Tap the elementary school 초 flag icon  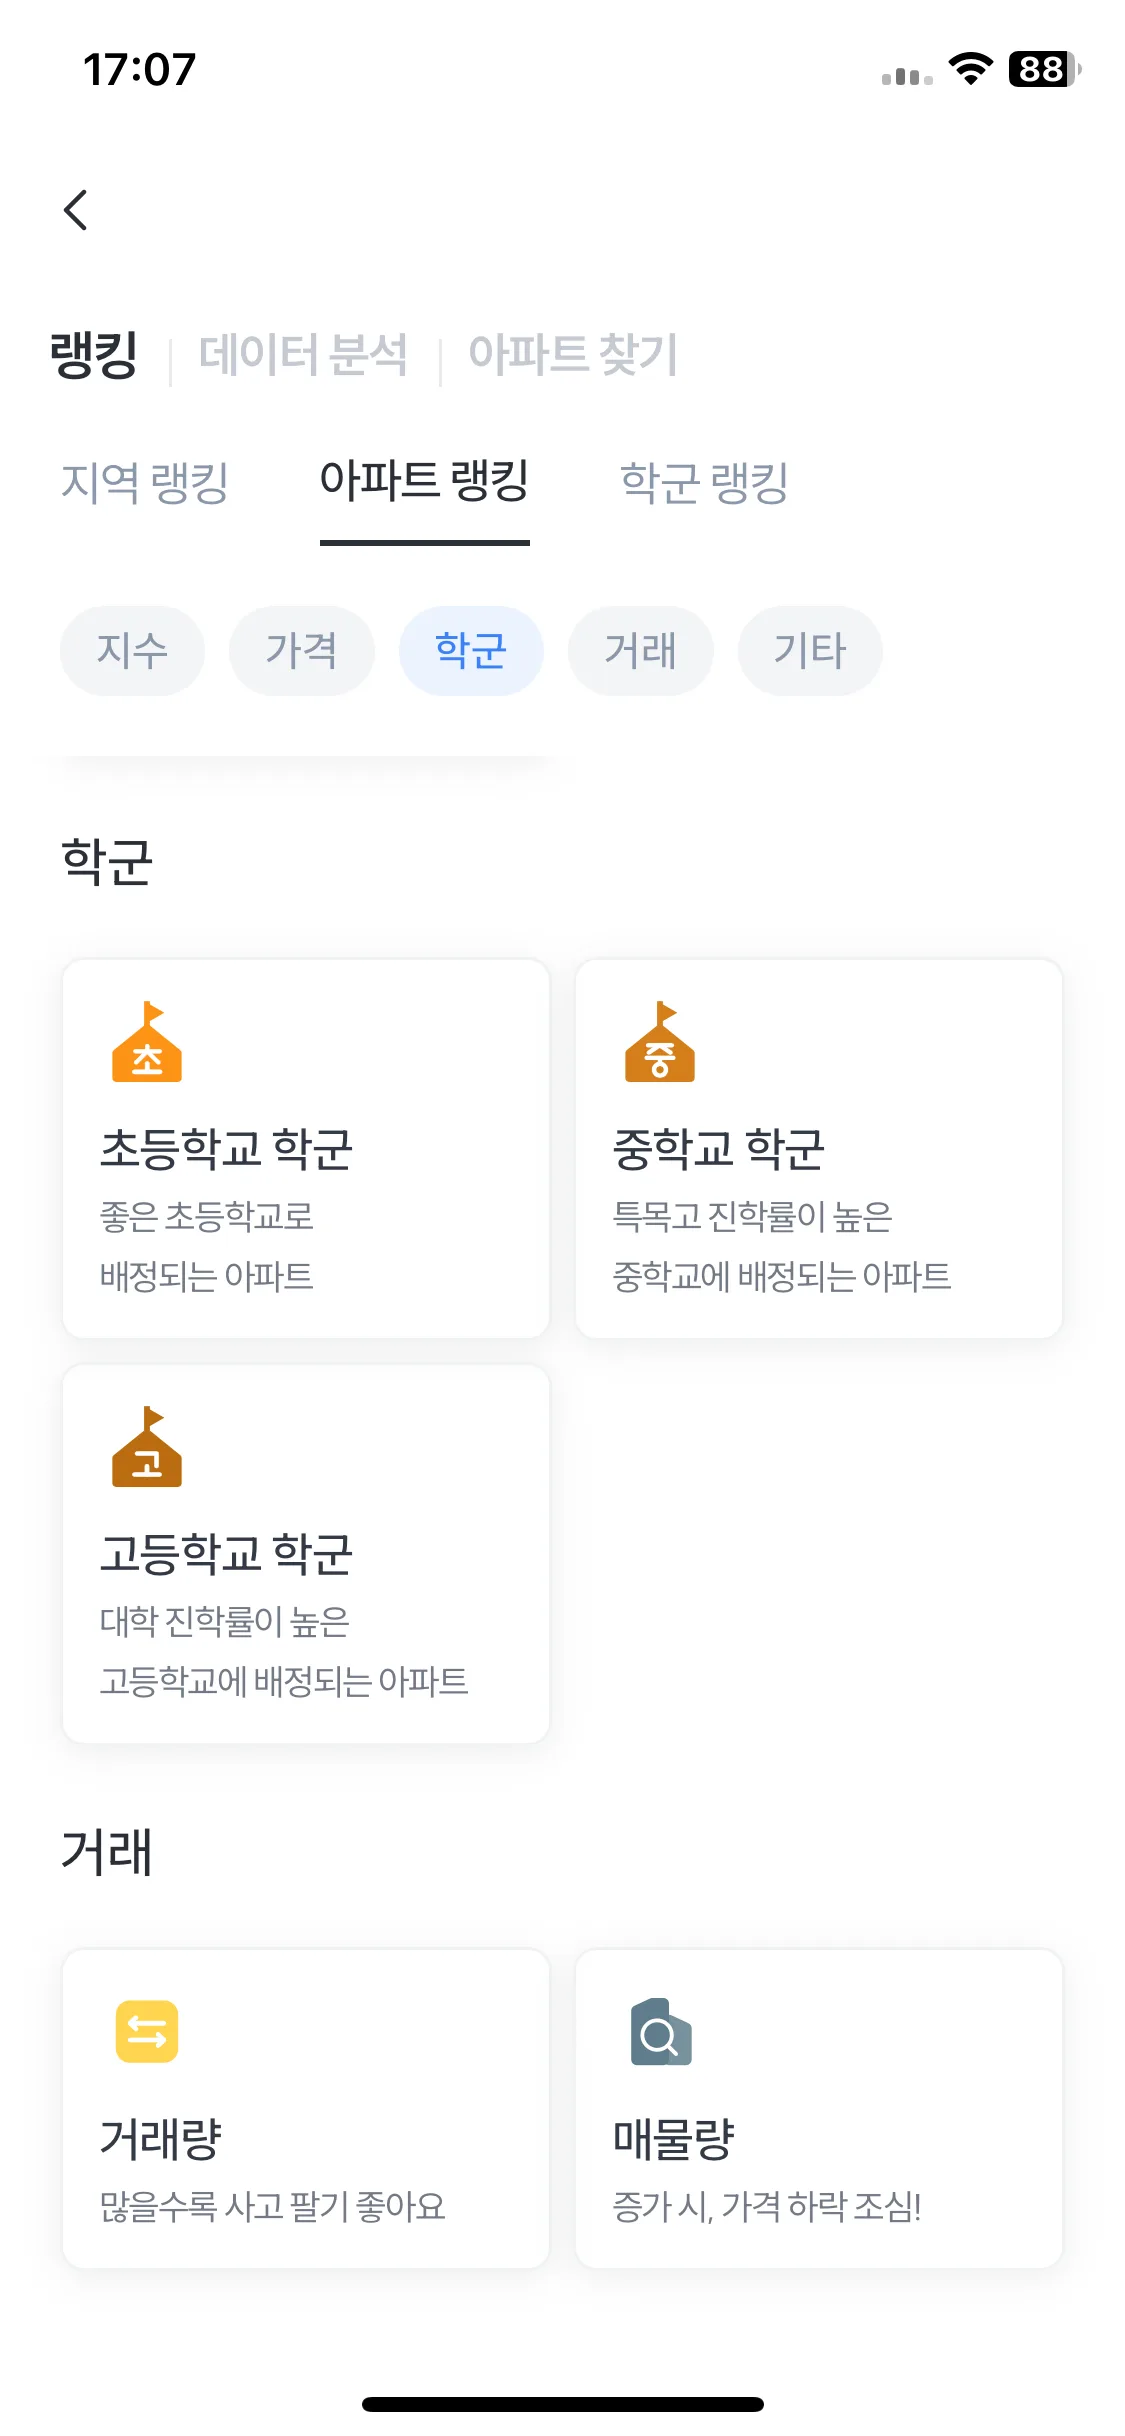click(147, 1041)
